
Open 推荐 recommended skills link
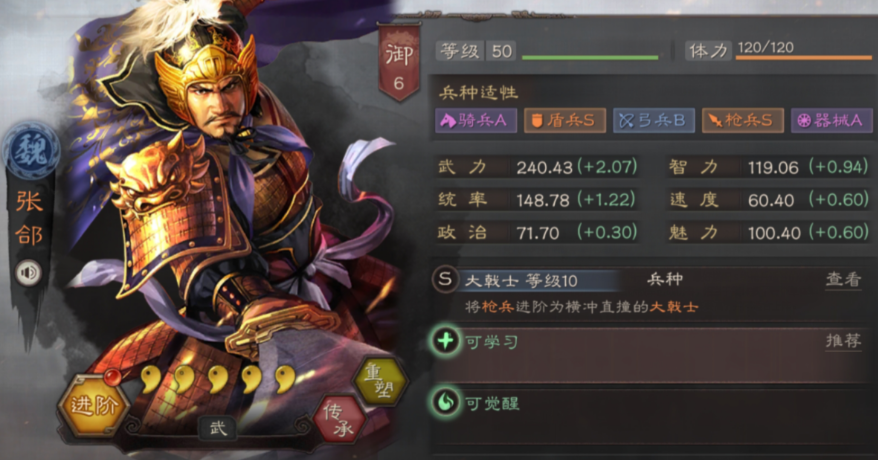click(x=843, y=340)
